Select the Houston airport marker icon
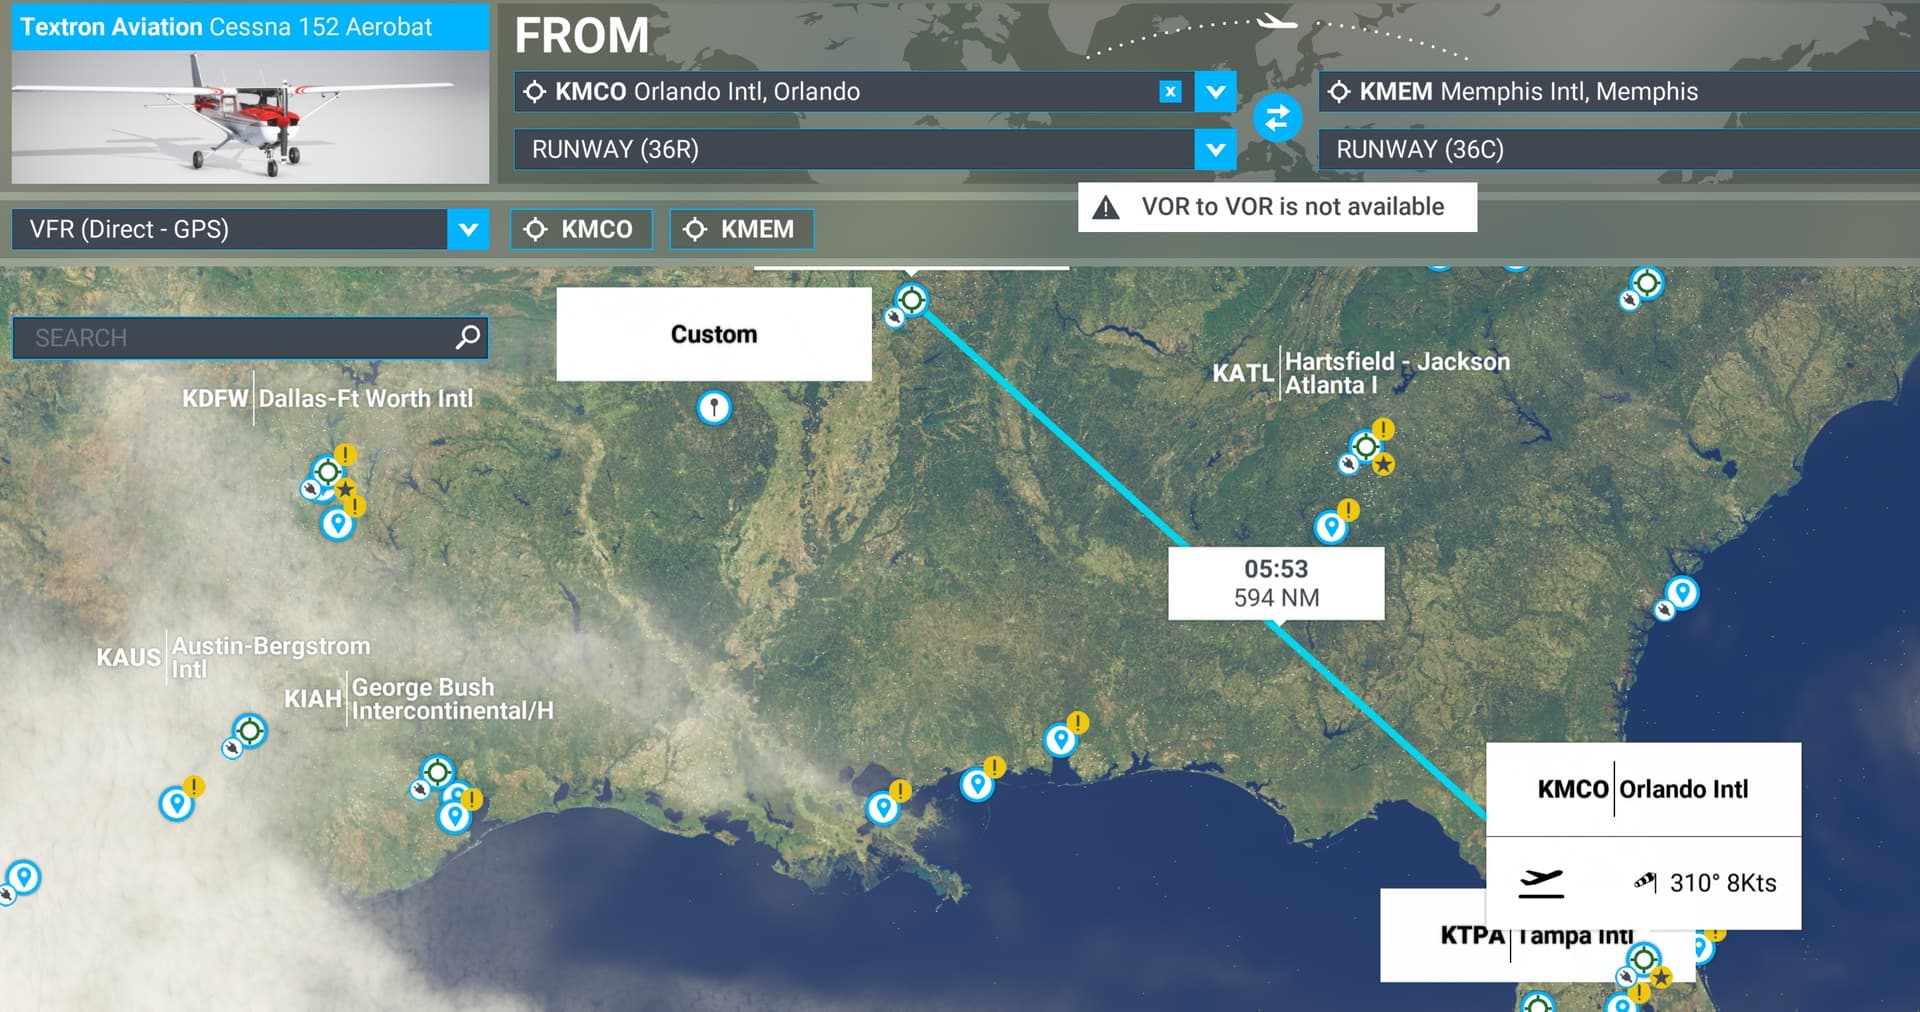This screenshot has width=1920, height=1012. 437,772
